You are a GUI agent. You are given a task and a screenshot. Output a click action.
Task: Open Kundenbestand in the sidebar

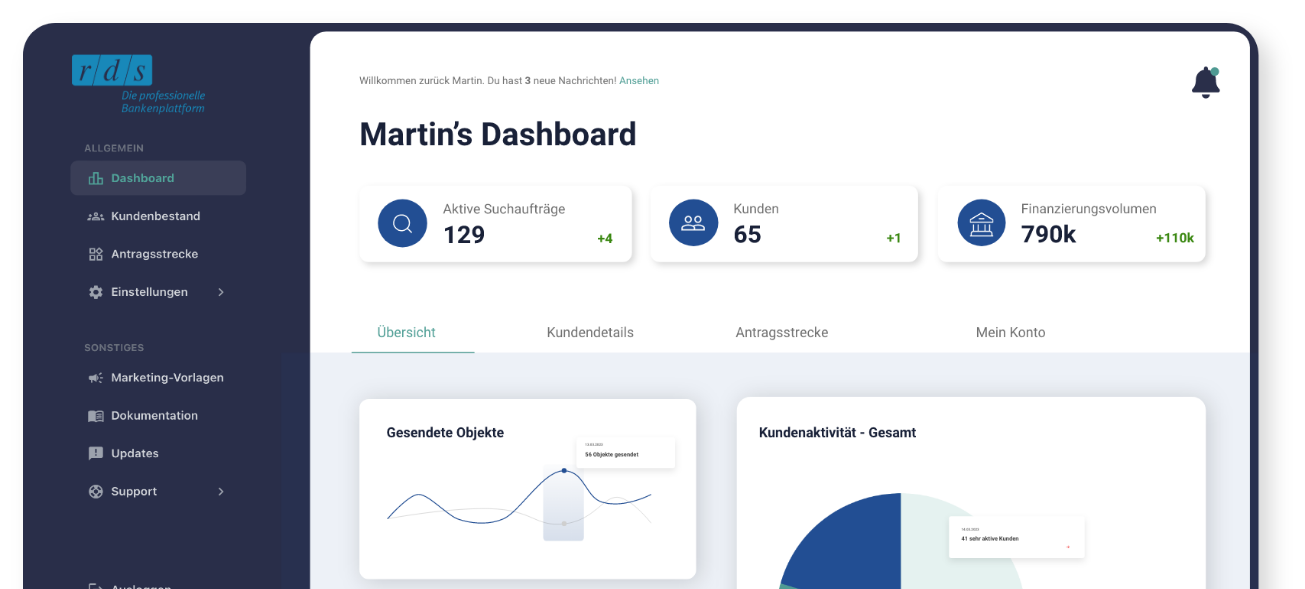[155, 216]
